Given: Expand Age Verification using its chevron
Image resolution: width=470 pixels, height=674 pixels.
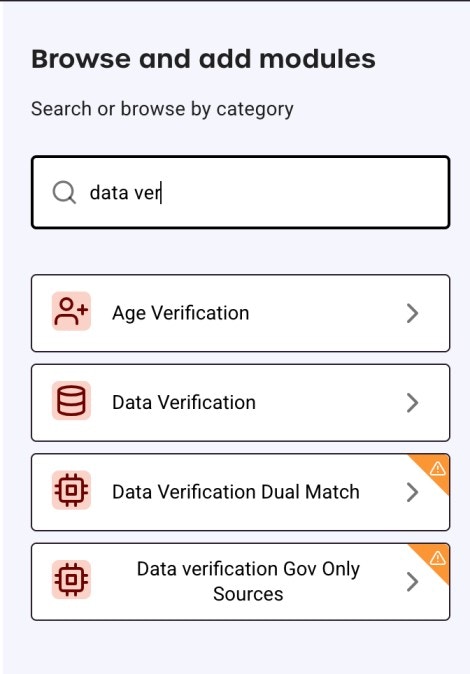Looking at the screenshot, I should [412, 313].
